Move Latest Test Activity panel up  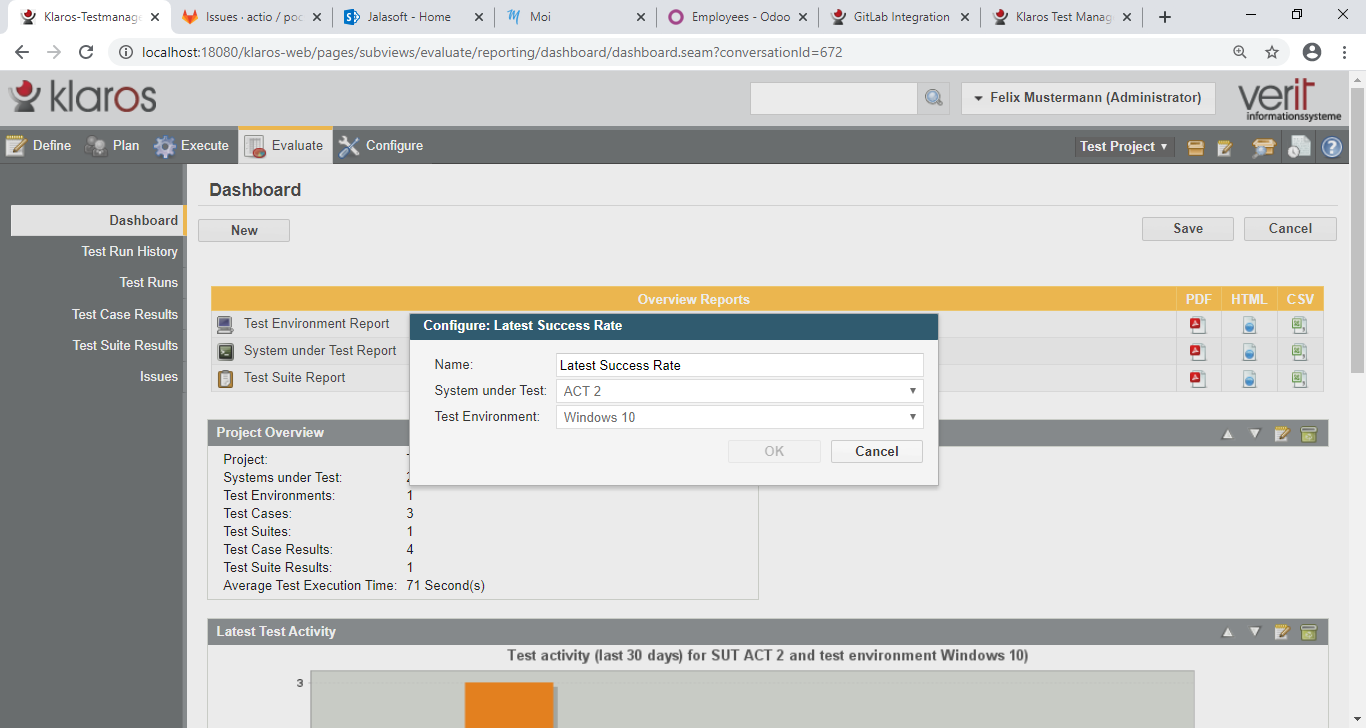1228,632
